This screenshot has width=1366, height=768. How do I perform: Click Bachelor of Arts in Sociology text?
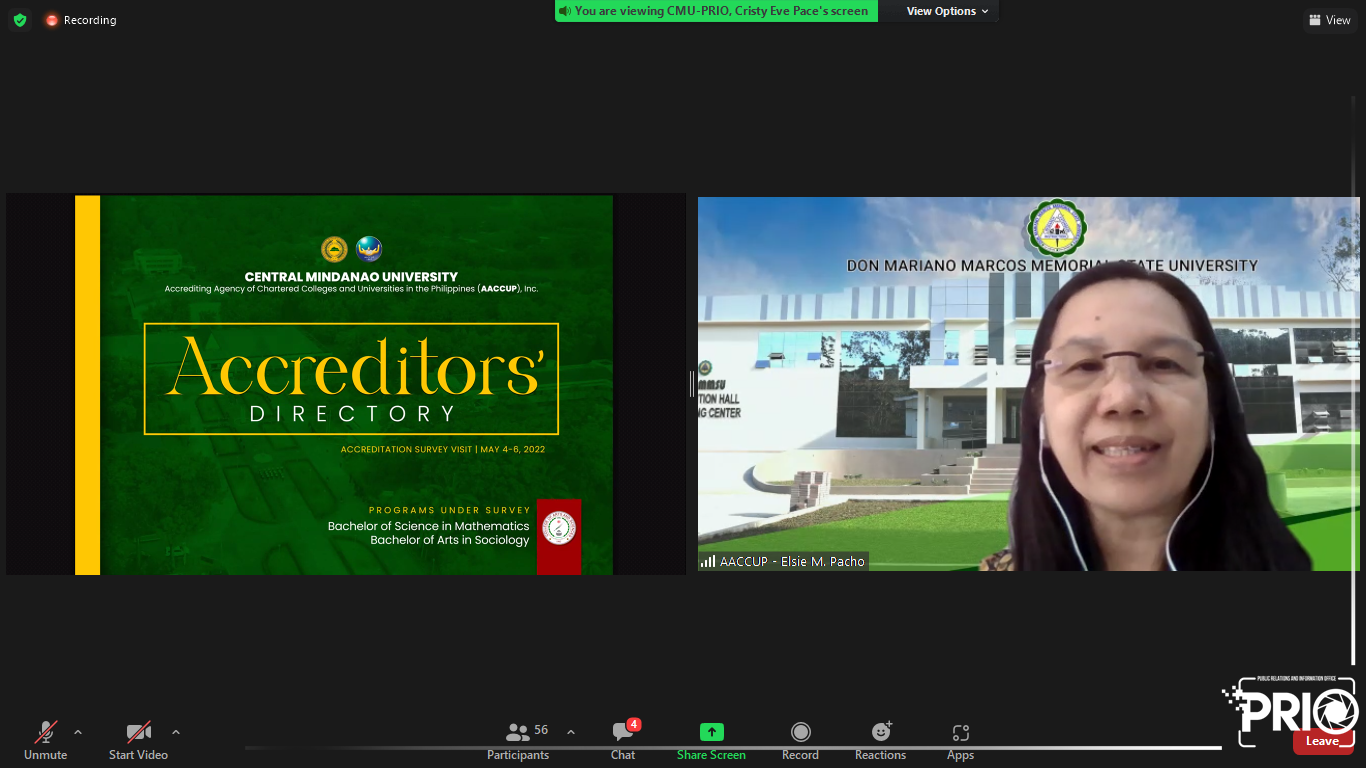tap(450, 540)
